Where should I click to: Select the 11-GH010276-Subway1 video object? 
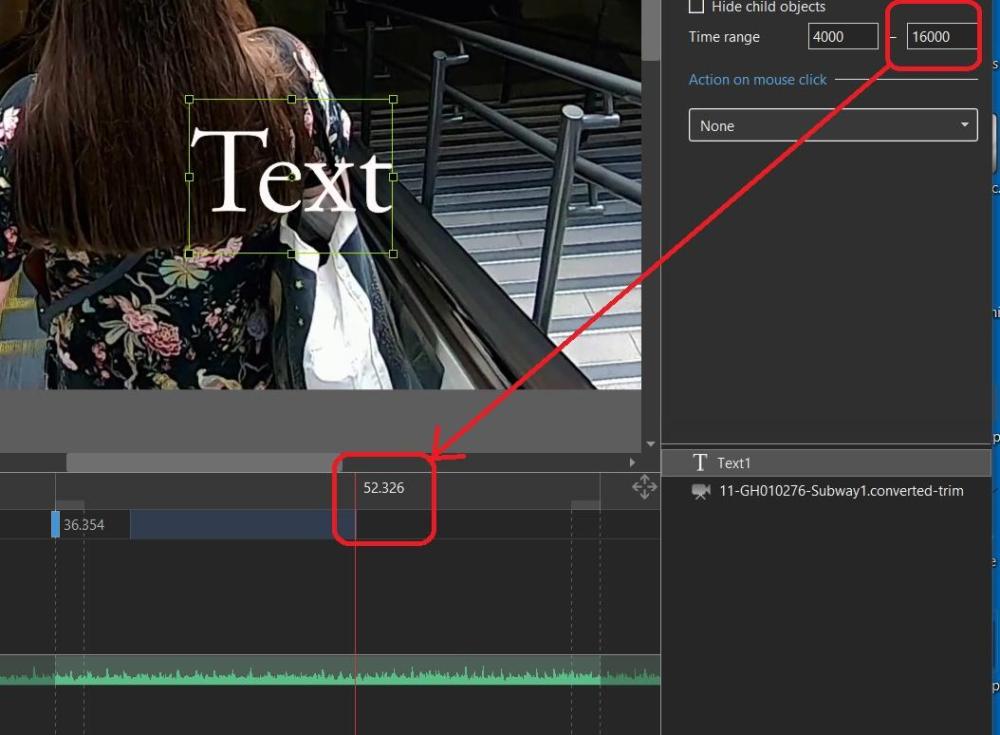point(840,491)
